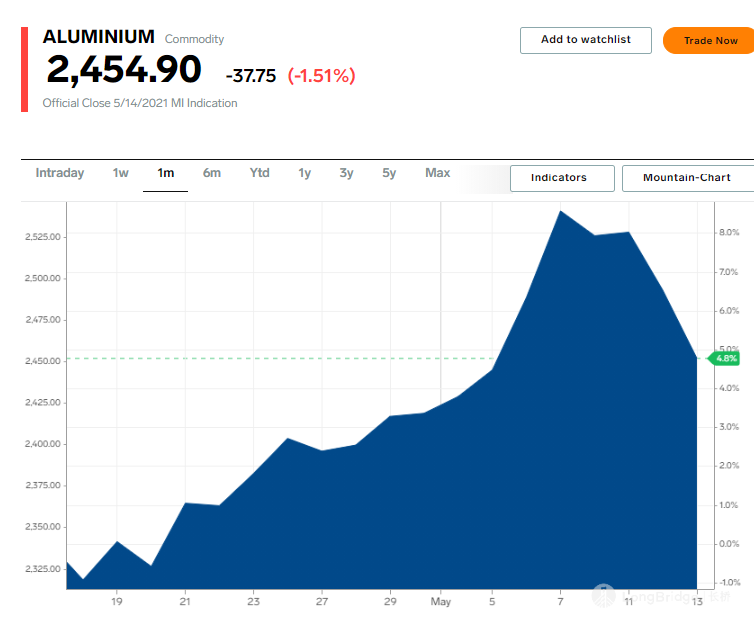Add Aluminium to watchlist
Screen dimensions: 754x625
(586, 40)
